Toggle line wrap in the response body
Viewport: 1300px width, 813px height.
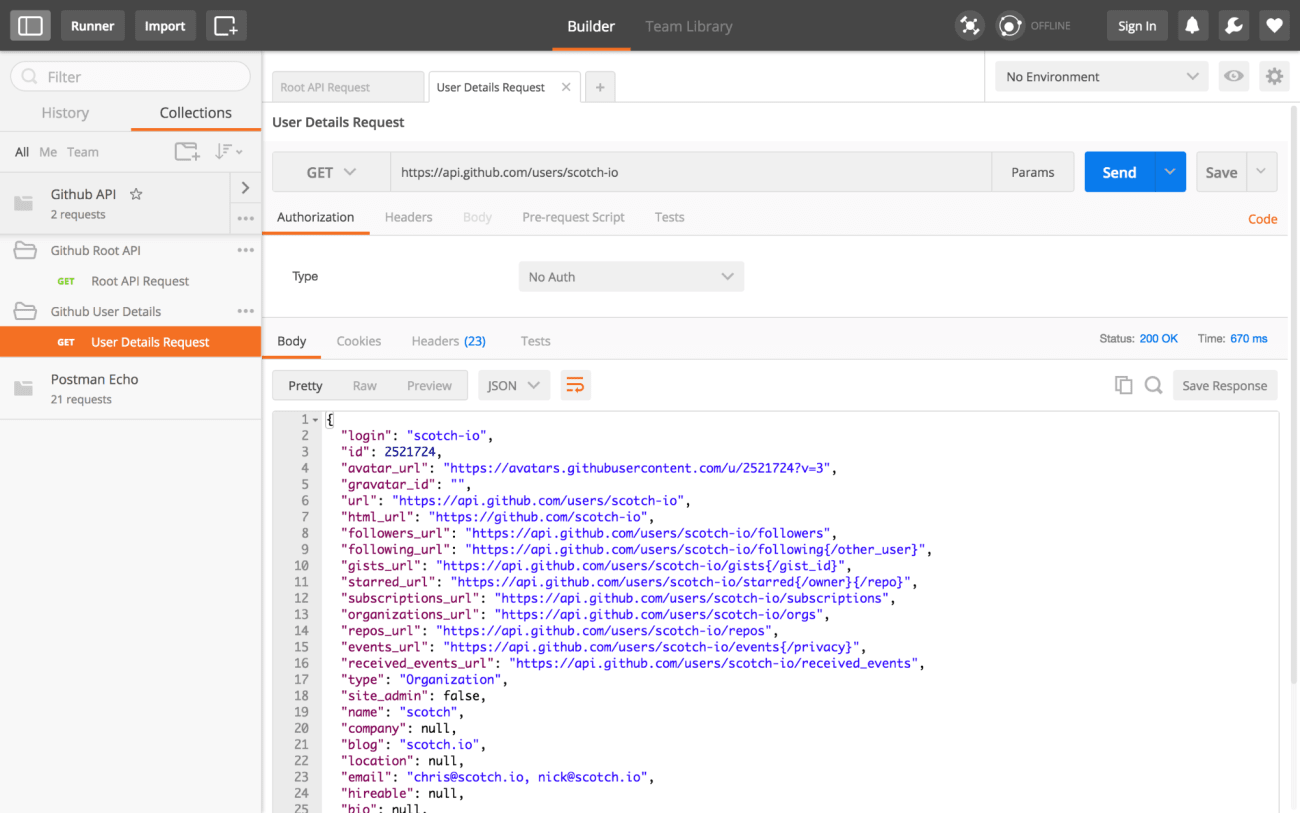[x=575, y=385]
